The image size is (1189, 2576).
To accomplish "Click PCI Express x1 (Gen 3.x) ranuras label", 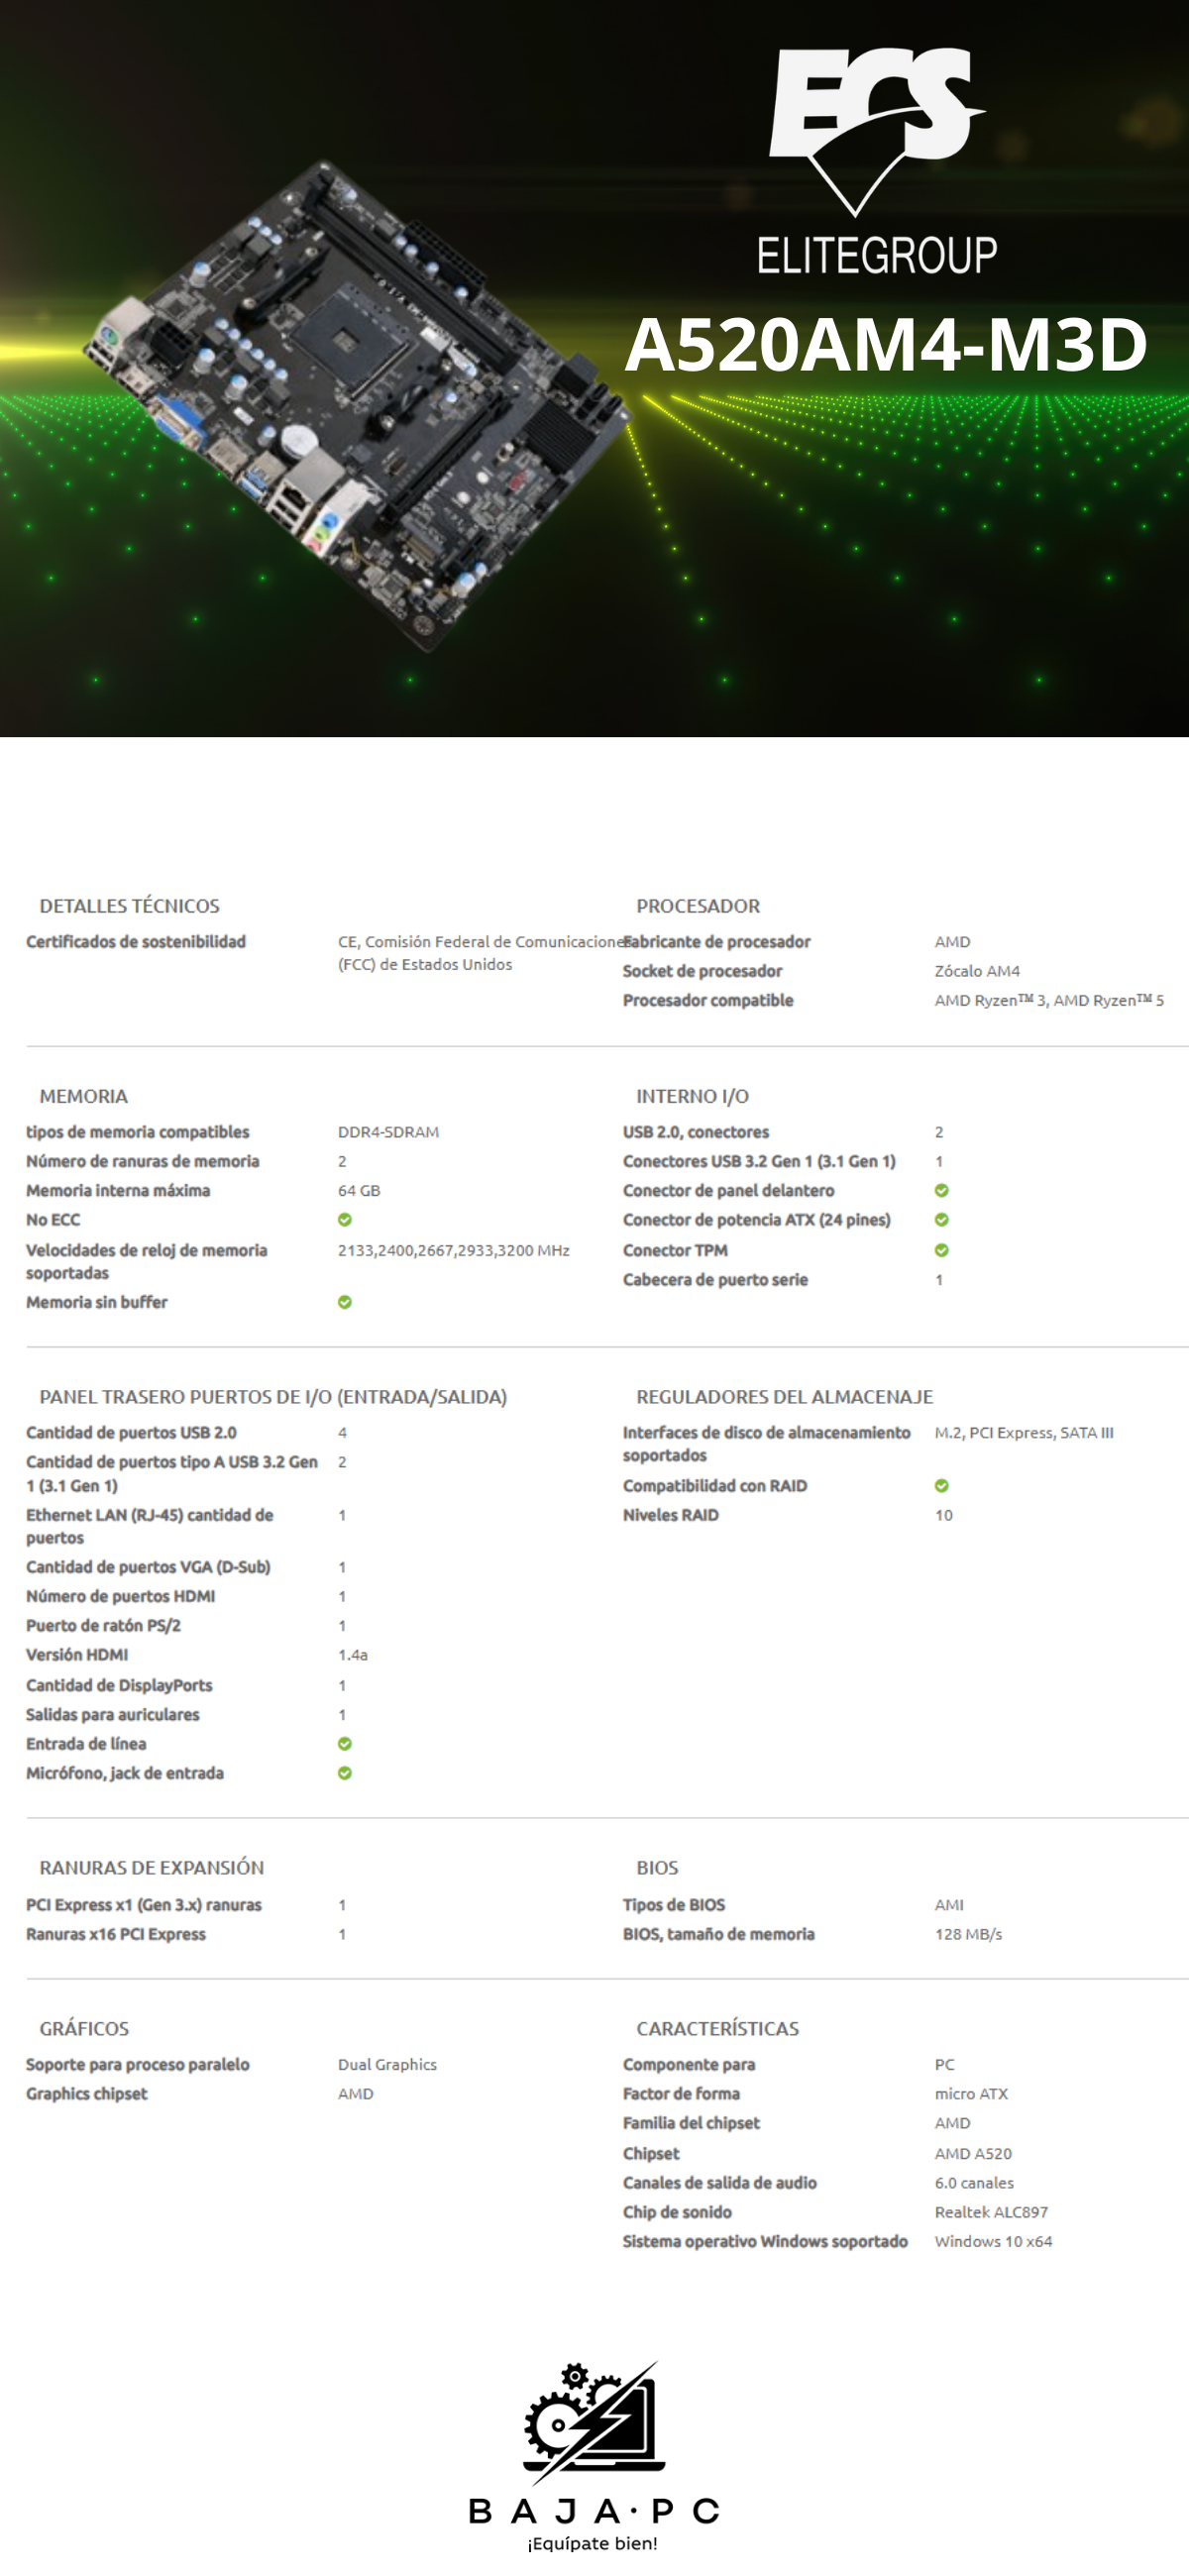I will tap(144, 1905).
